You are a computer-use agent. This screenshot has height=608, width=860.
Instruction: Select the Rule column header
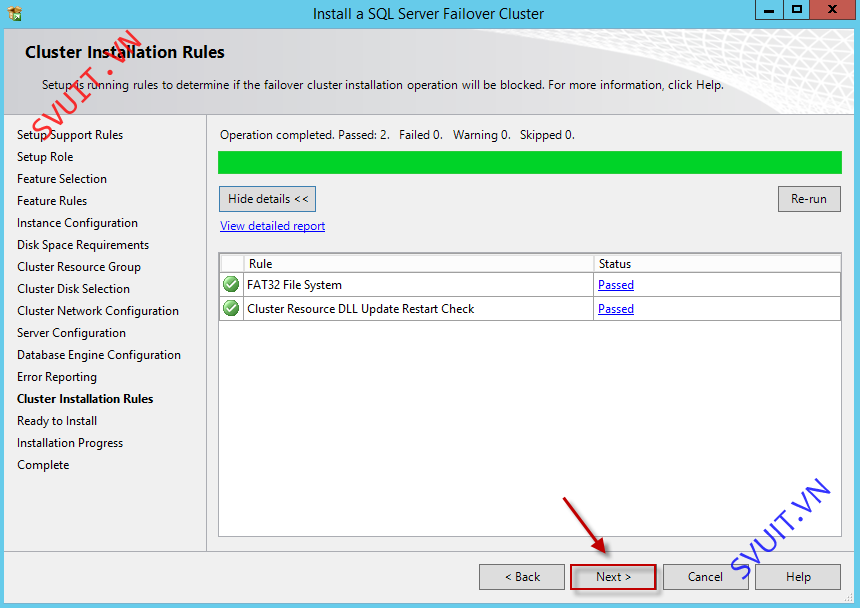[x=418, y=264]
